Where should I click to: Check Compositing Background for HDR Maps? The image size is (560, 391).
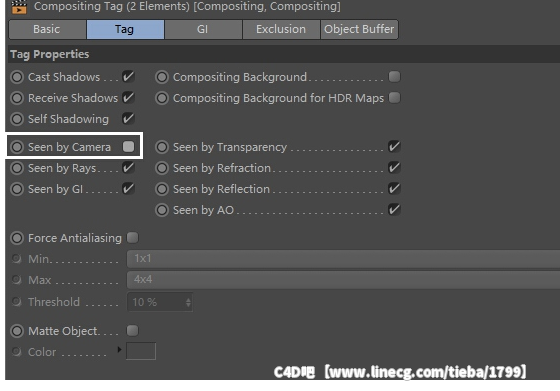pyautogui.click(x=394, y=97)
